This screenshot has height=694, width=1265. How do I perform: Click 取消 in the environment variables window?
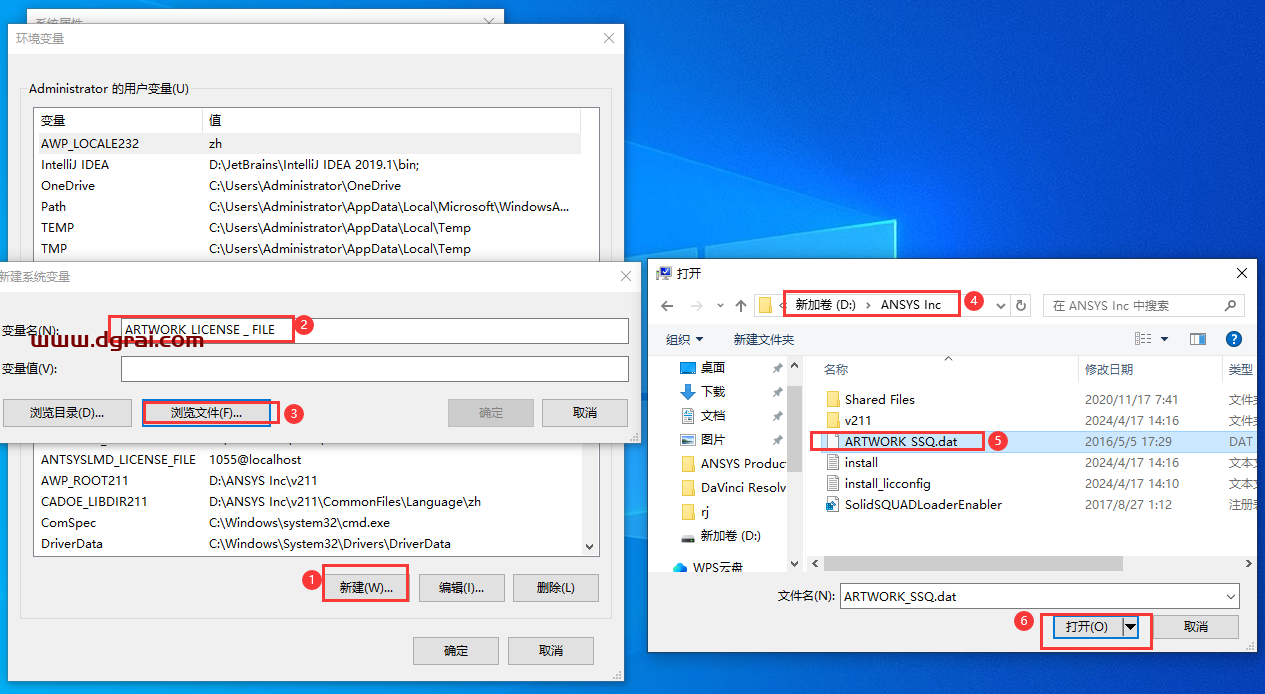coord(551,650)
